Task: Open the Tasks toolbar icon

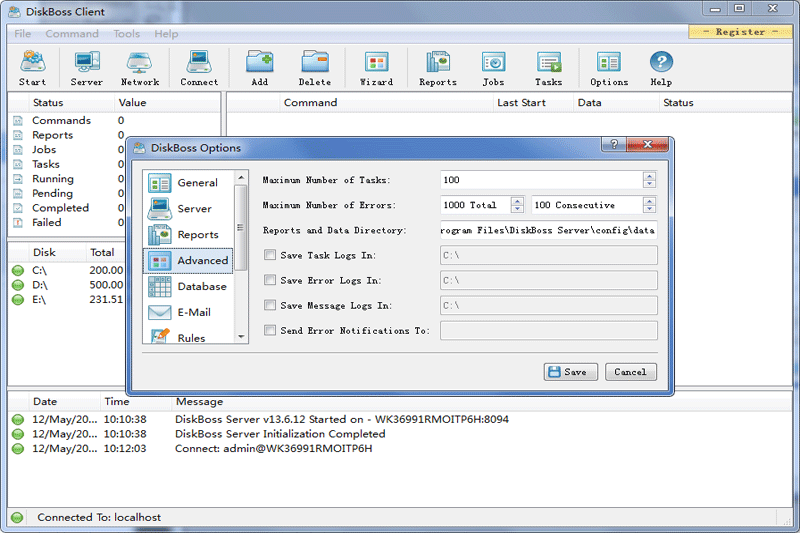Action: [x=548, y=68]
